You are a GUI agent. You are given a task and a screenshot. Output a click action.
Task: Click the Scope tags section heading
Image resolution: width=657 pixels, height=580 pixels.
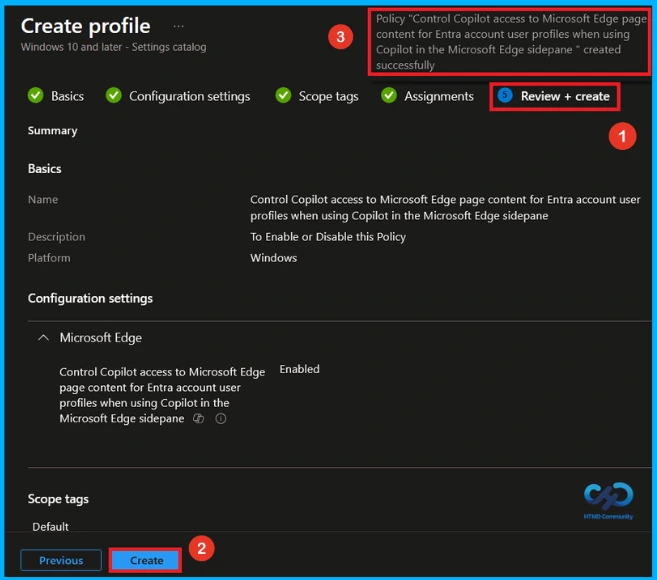coord(58,499)
